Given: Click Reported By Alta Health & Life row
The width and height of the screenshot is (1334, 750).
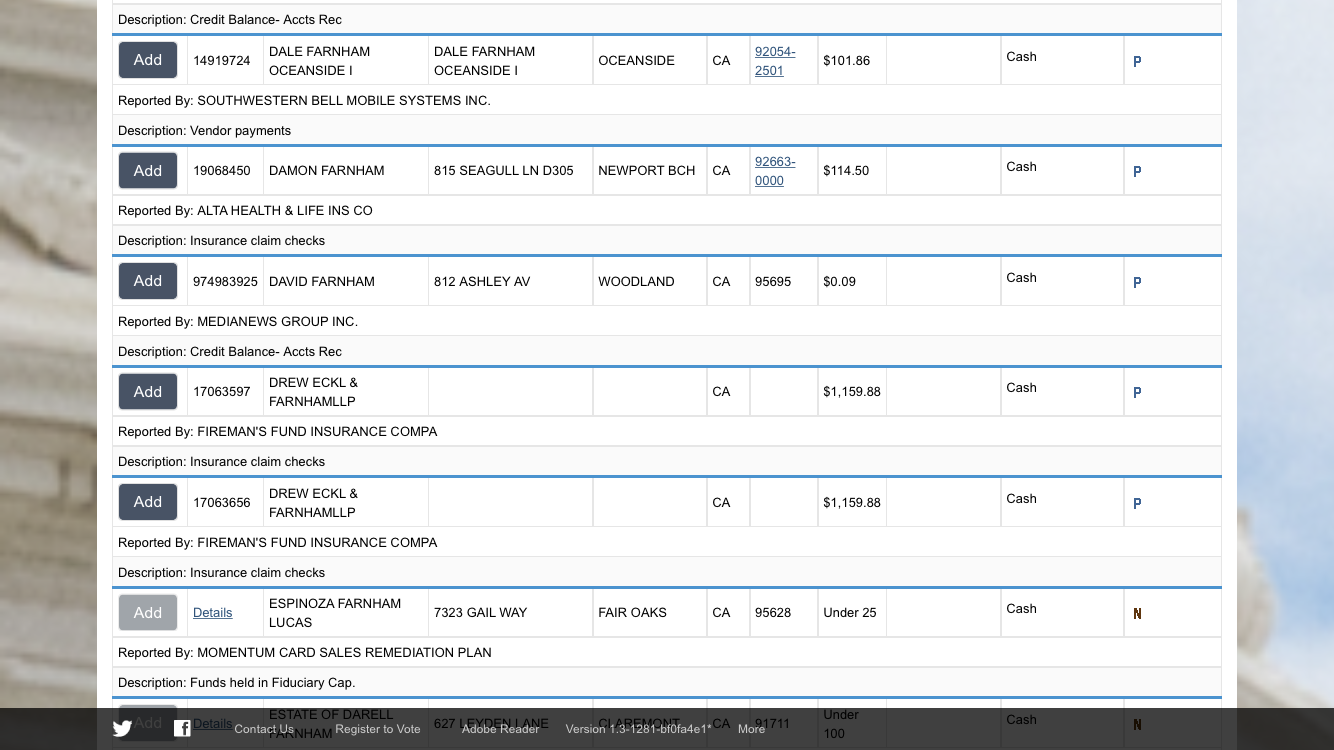Looking at the screenshot, I should pyautogui.click(x=667, y=211).
